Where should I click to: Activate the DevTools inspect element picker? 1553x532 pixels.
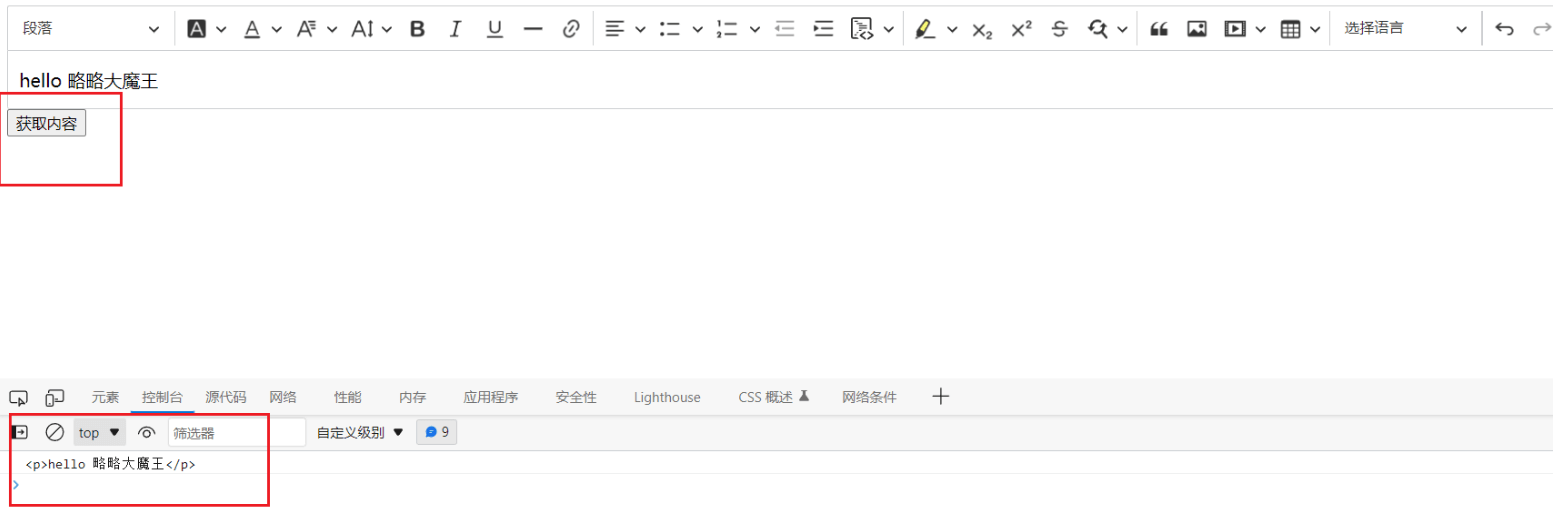click(18, 398)
